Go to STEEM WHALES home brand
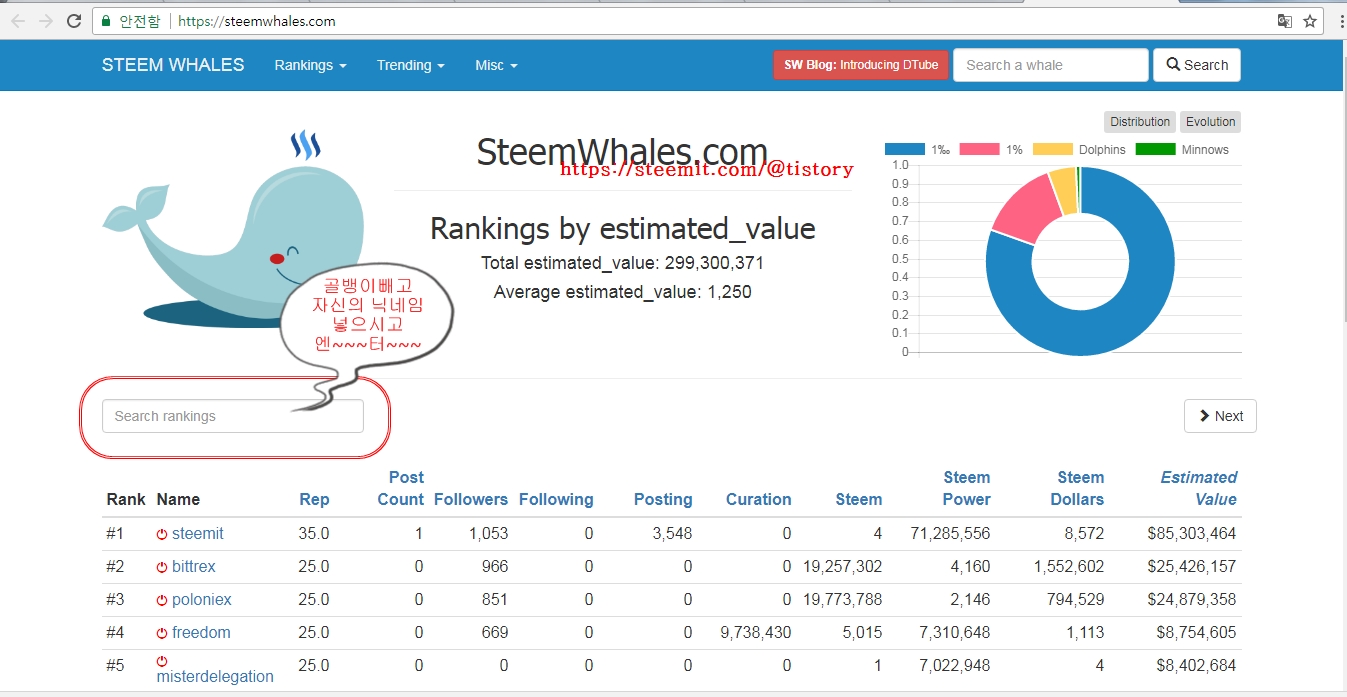This screenshot has width=1347, height=697. tap(173, 65)
